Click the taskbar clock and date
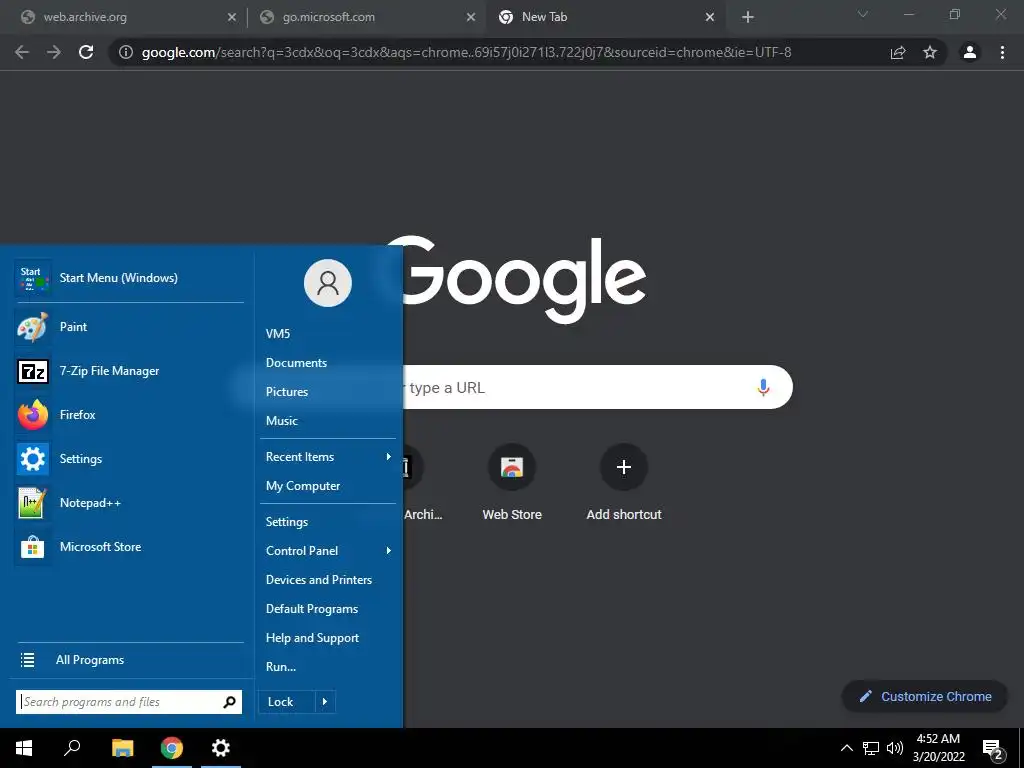 (938, 748)
